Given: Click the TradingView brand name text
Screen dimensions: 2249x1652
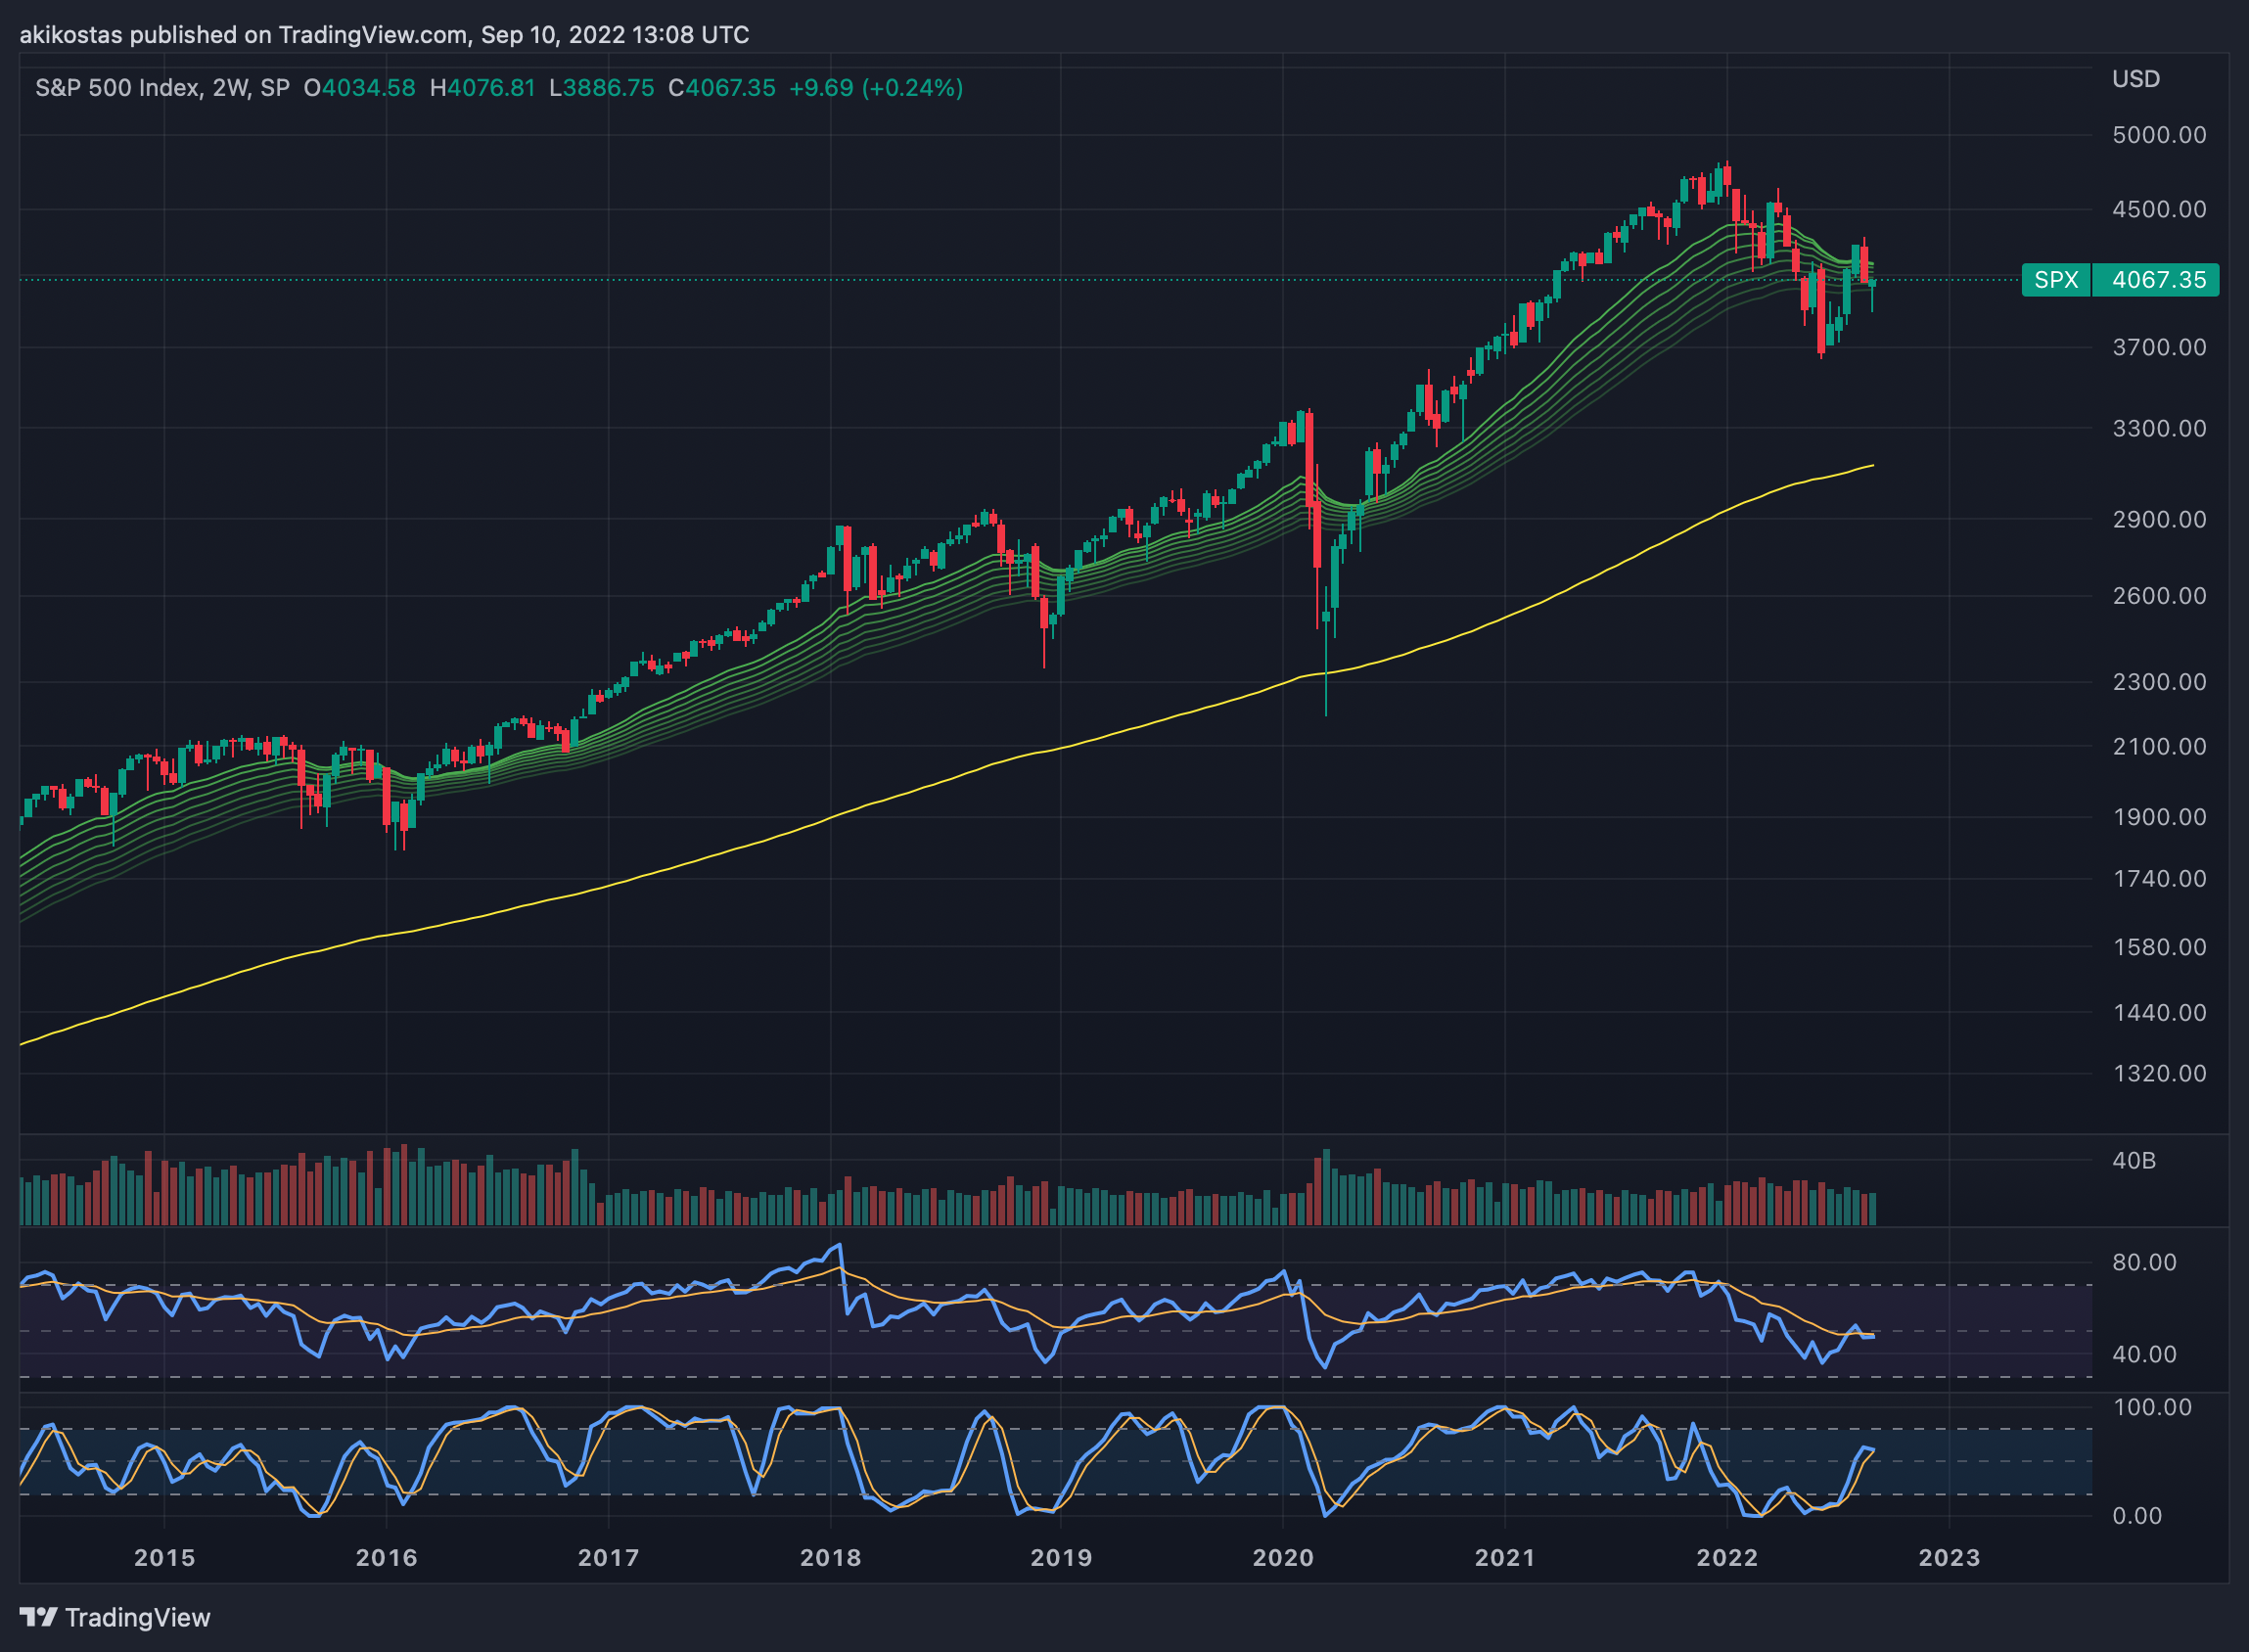Looking at the screenshot, I should [138, 1617].
